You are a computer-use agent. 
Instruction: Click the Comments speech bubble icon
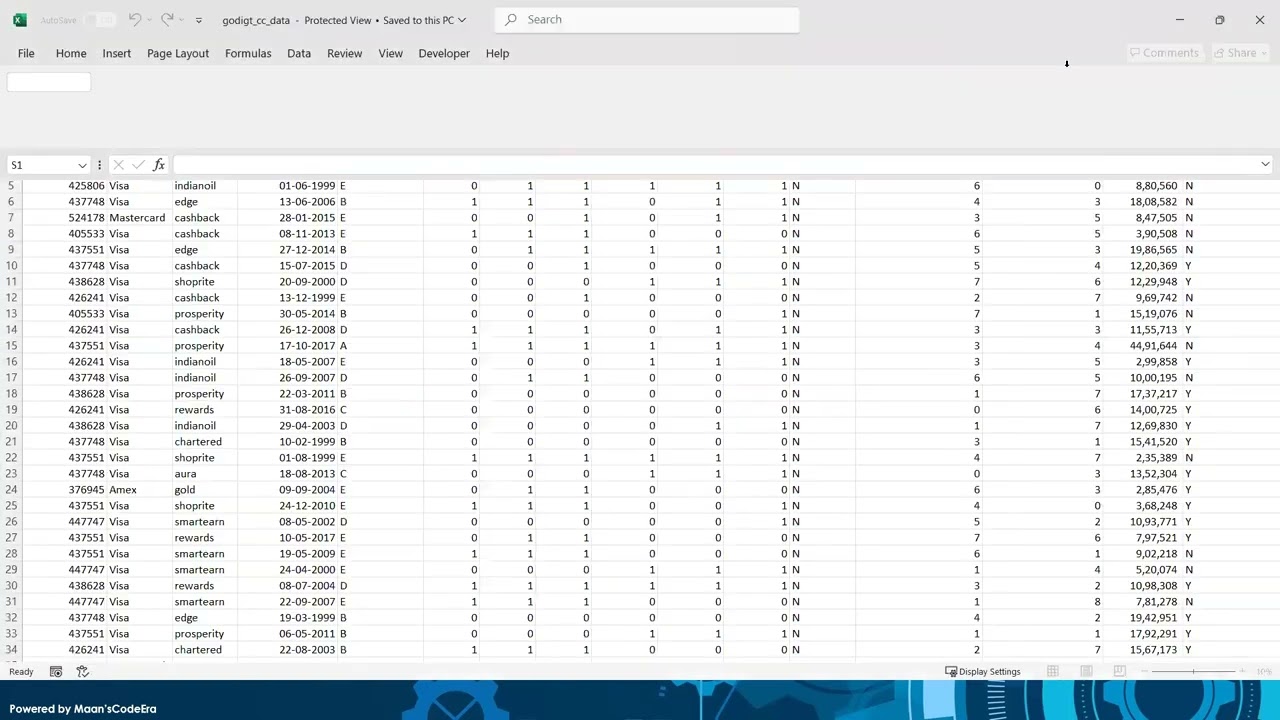pyautogui.click(x=1135, y=53)
